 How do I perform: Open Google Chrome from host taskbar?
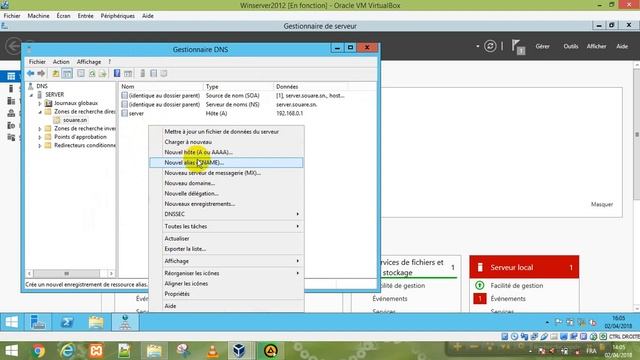coord(39,351)
